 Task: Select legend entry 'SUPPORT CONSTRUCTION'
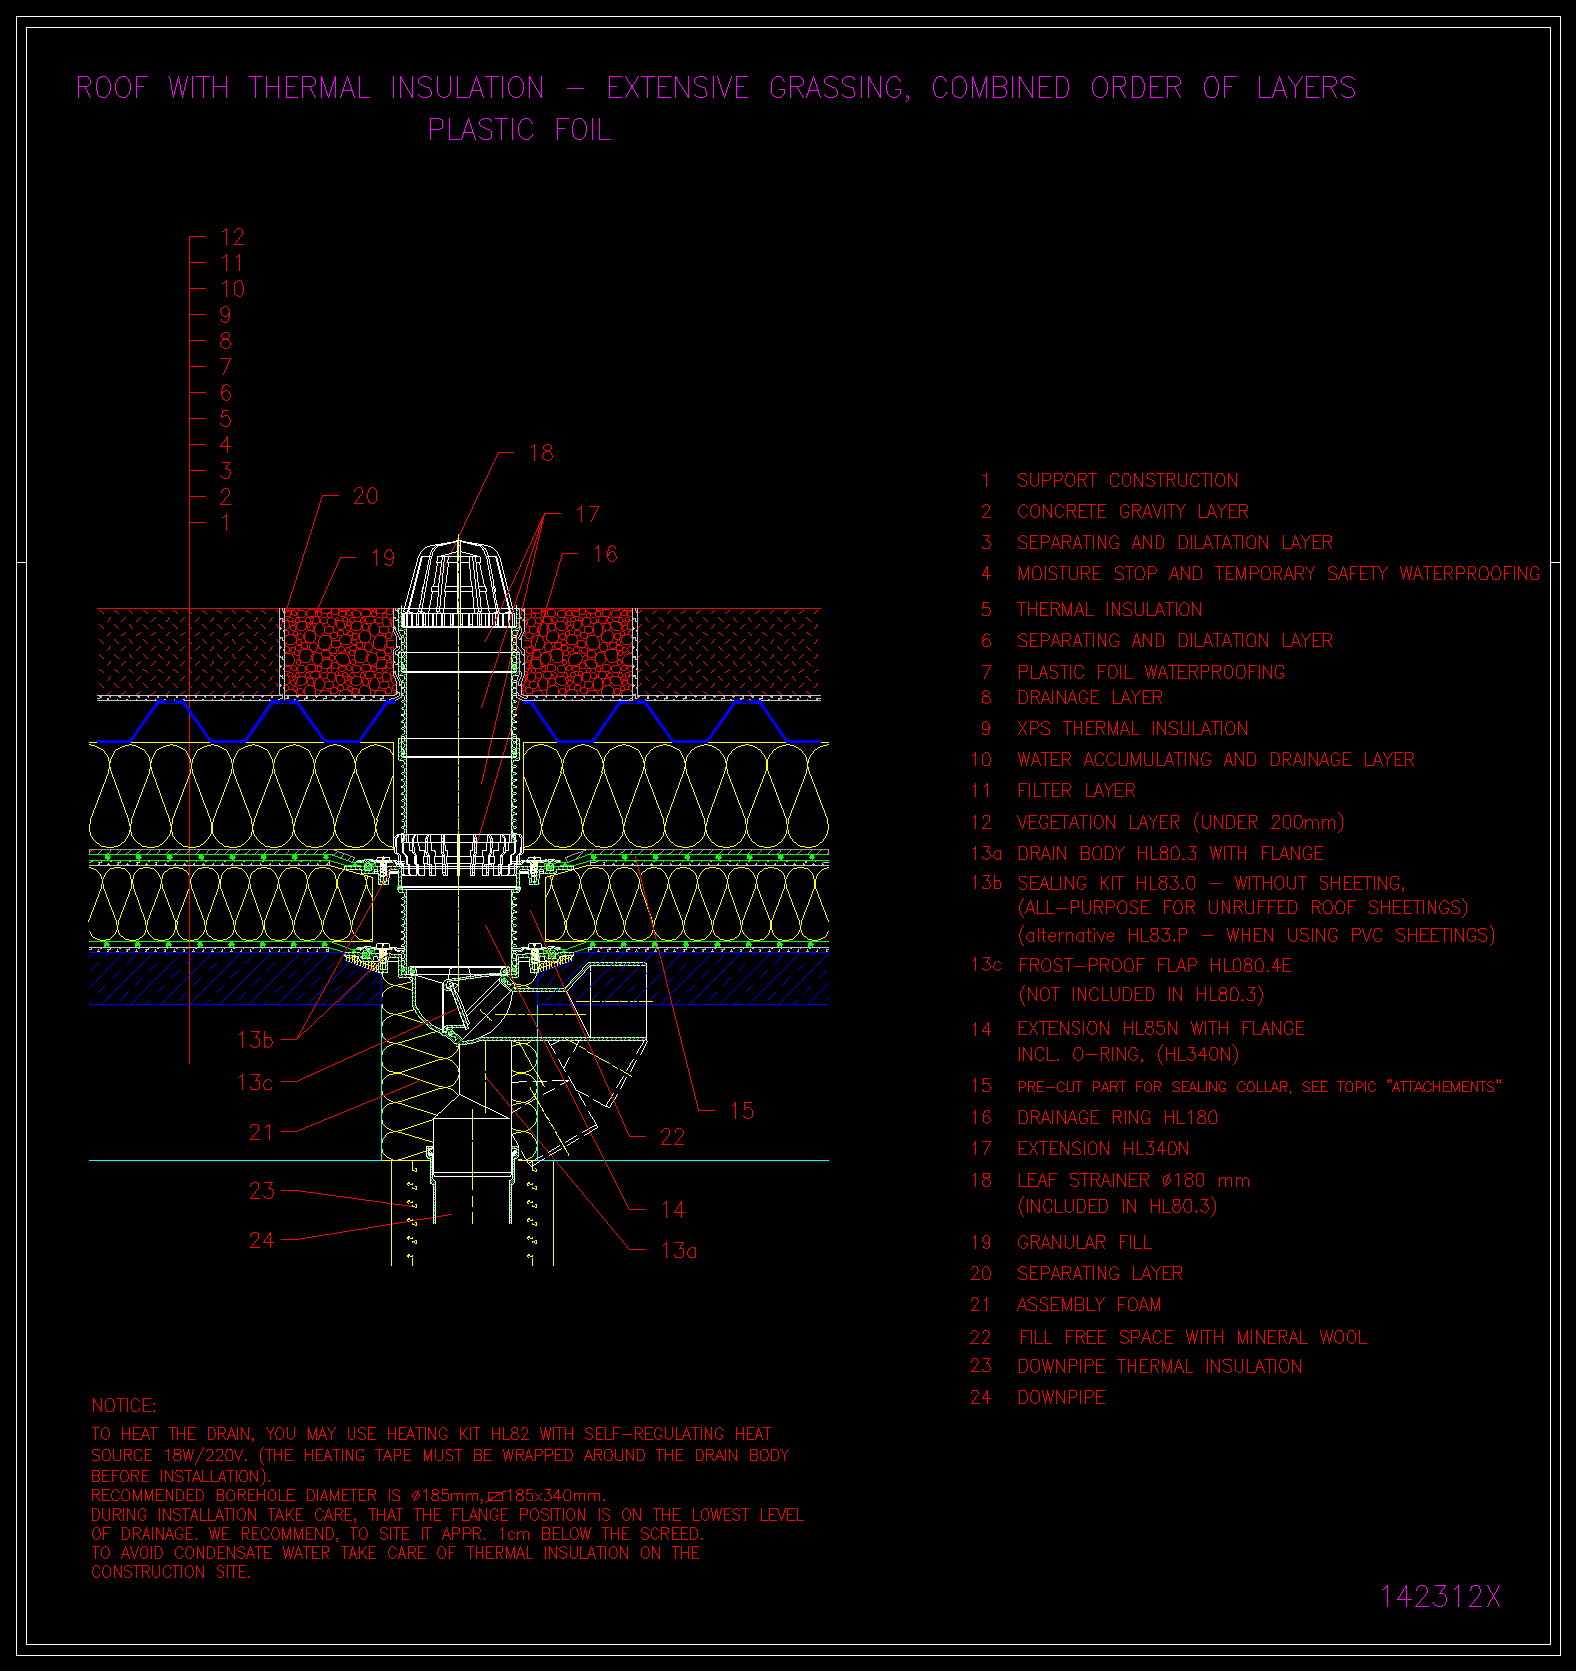pyautogui.click(x=1128, y=481)
